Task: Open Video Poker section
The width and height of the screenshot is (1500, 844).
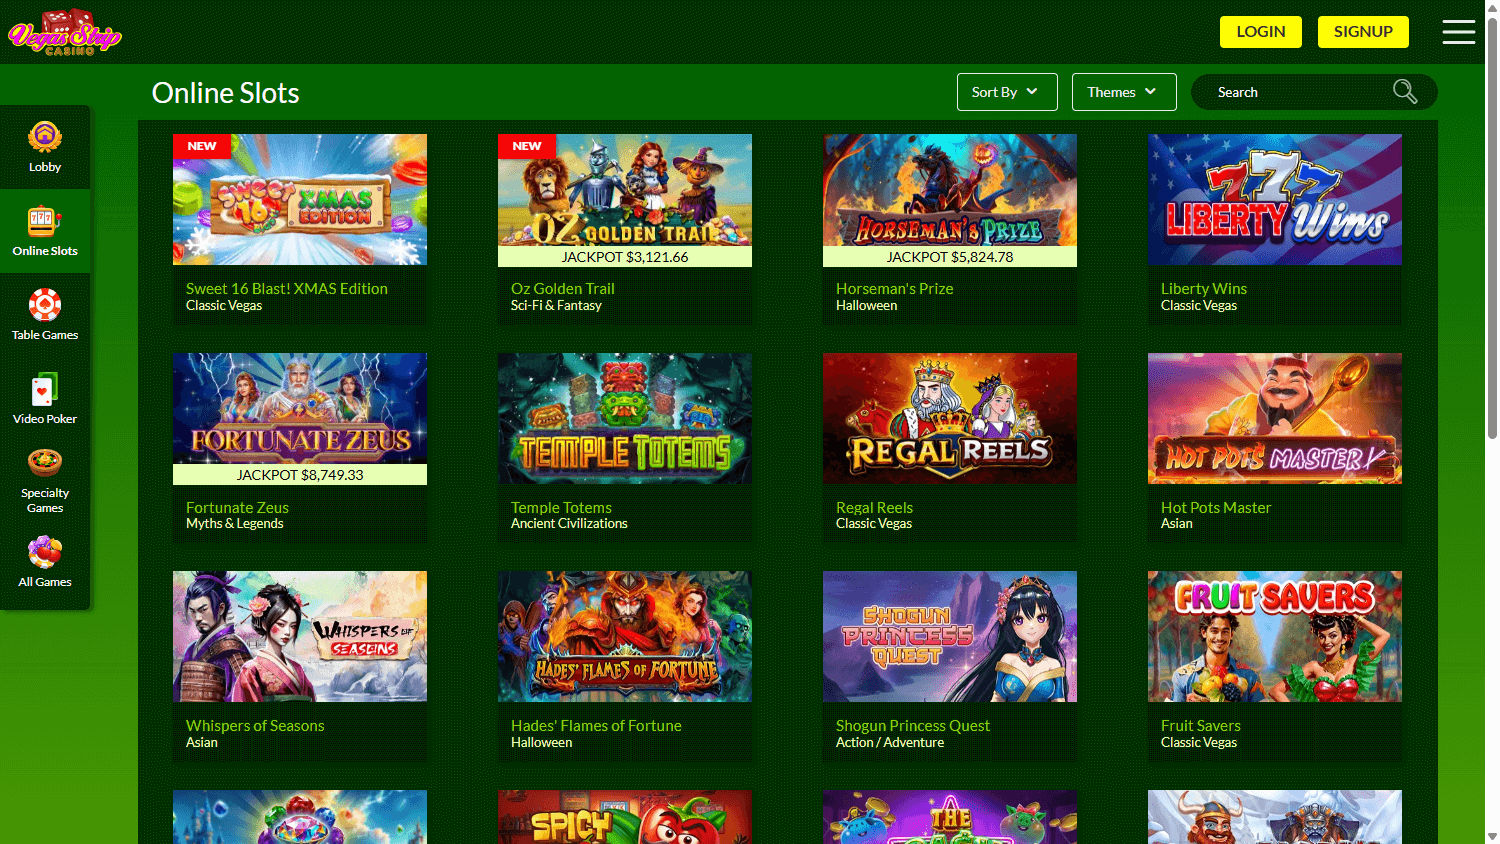Action: coord(45,395)
